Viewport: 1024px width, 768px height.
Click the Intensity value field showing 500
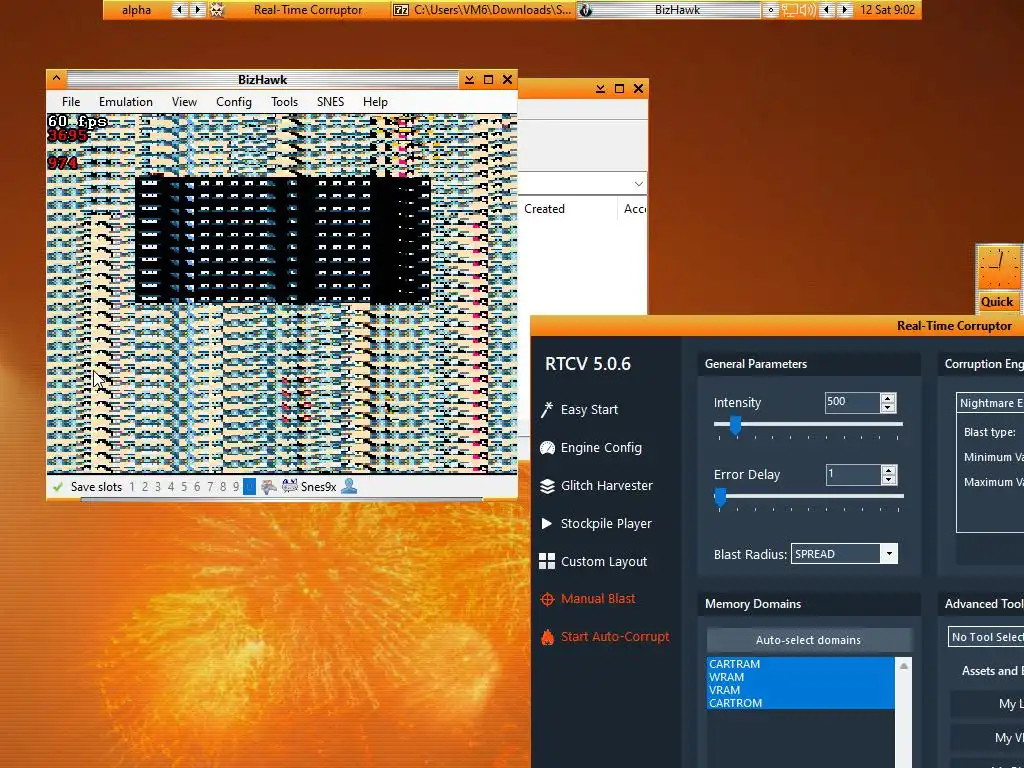click(852, 402)
